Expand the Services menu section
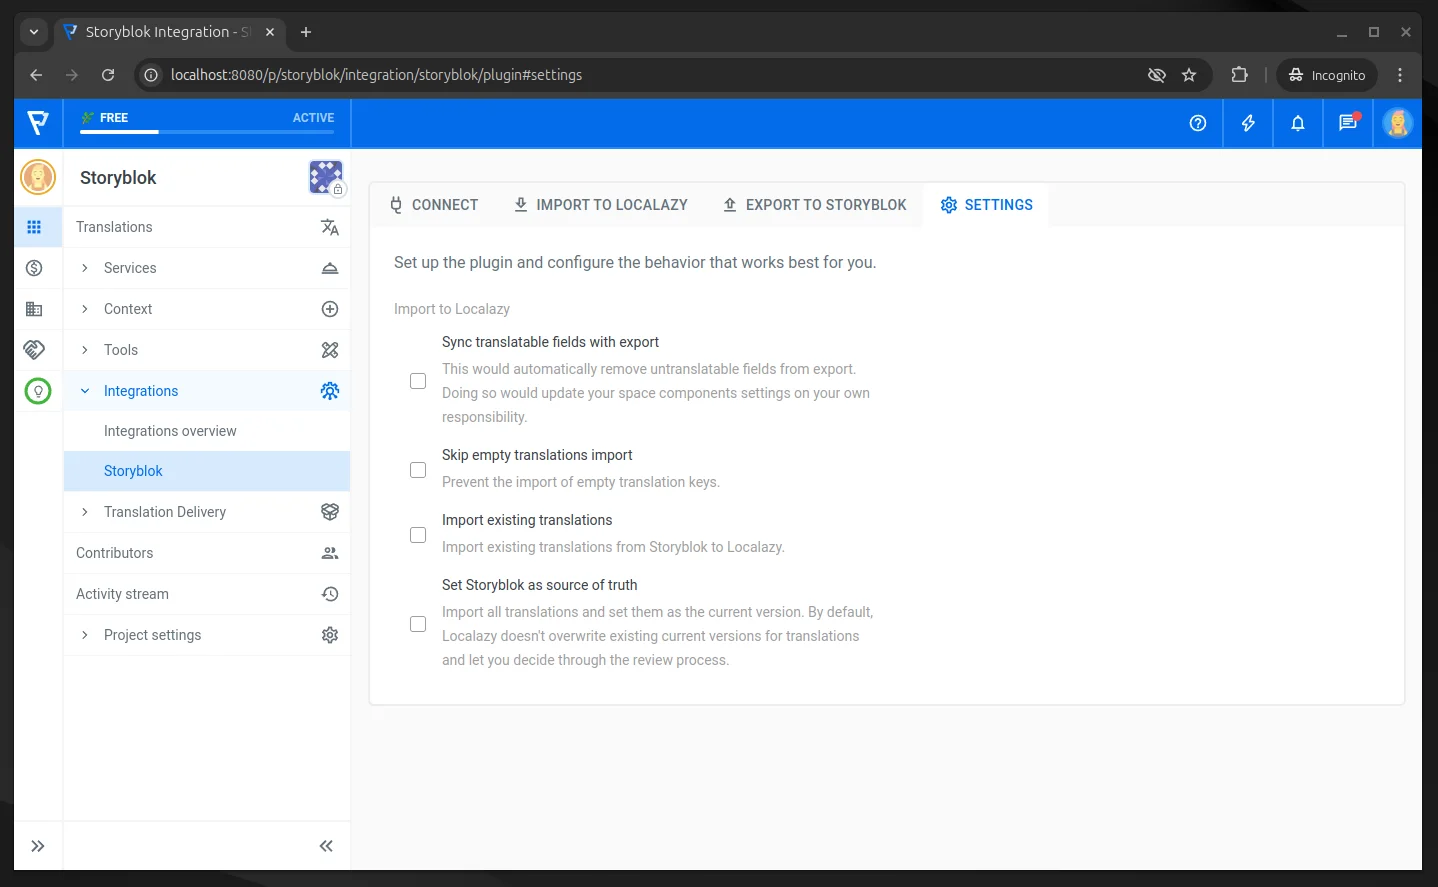Image resolution: width=1438 pixels, height=887 pixels. [x=130, y=268]
